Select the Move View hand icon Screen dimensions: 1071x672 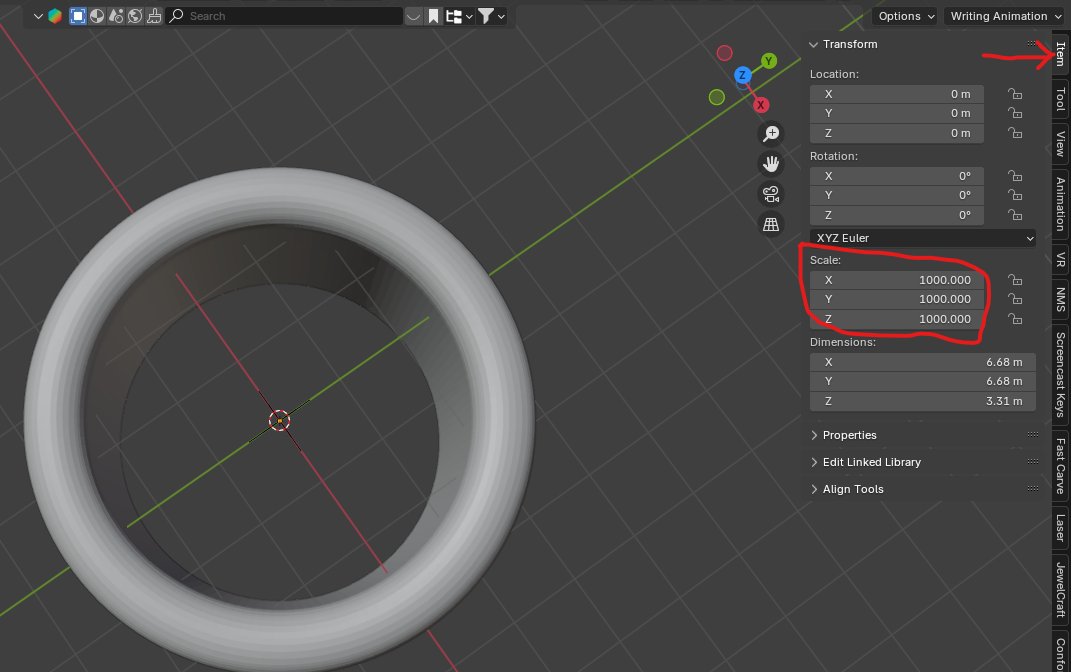[x=770, y=163]
